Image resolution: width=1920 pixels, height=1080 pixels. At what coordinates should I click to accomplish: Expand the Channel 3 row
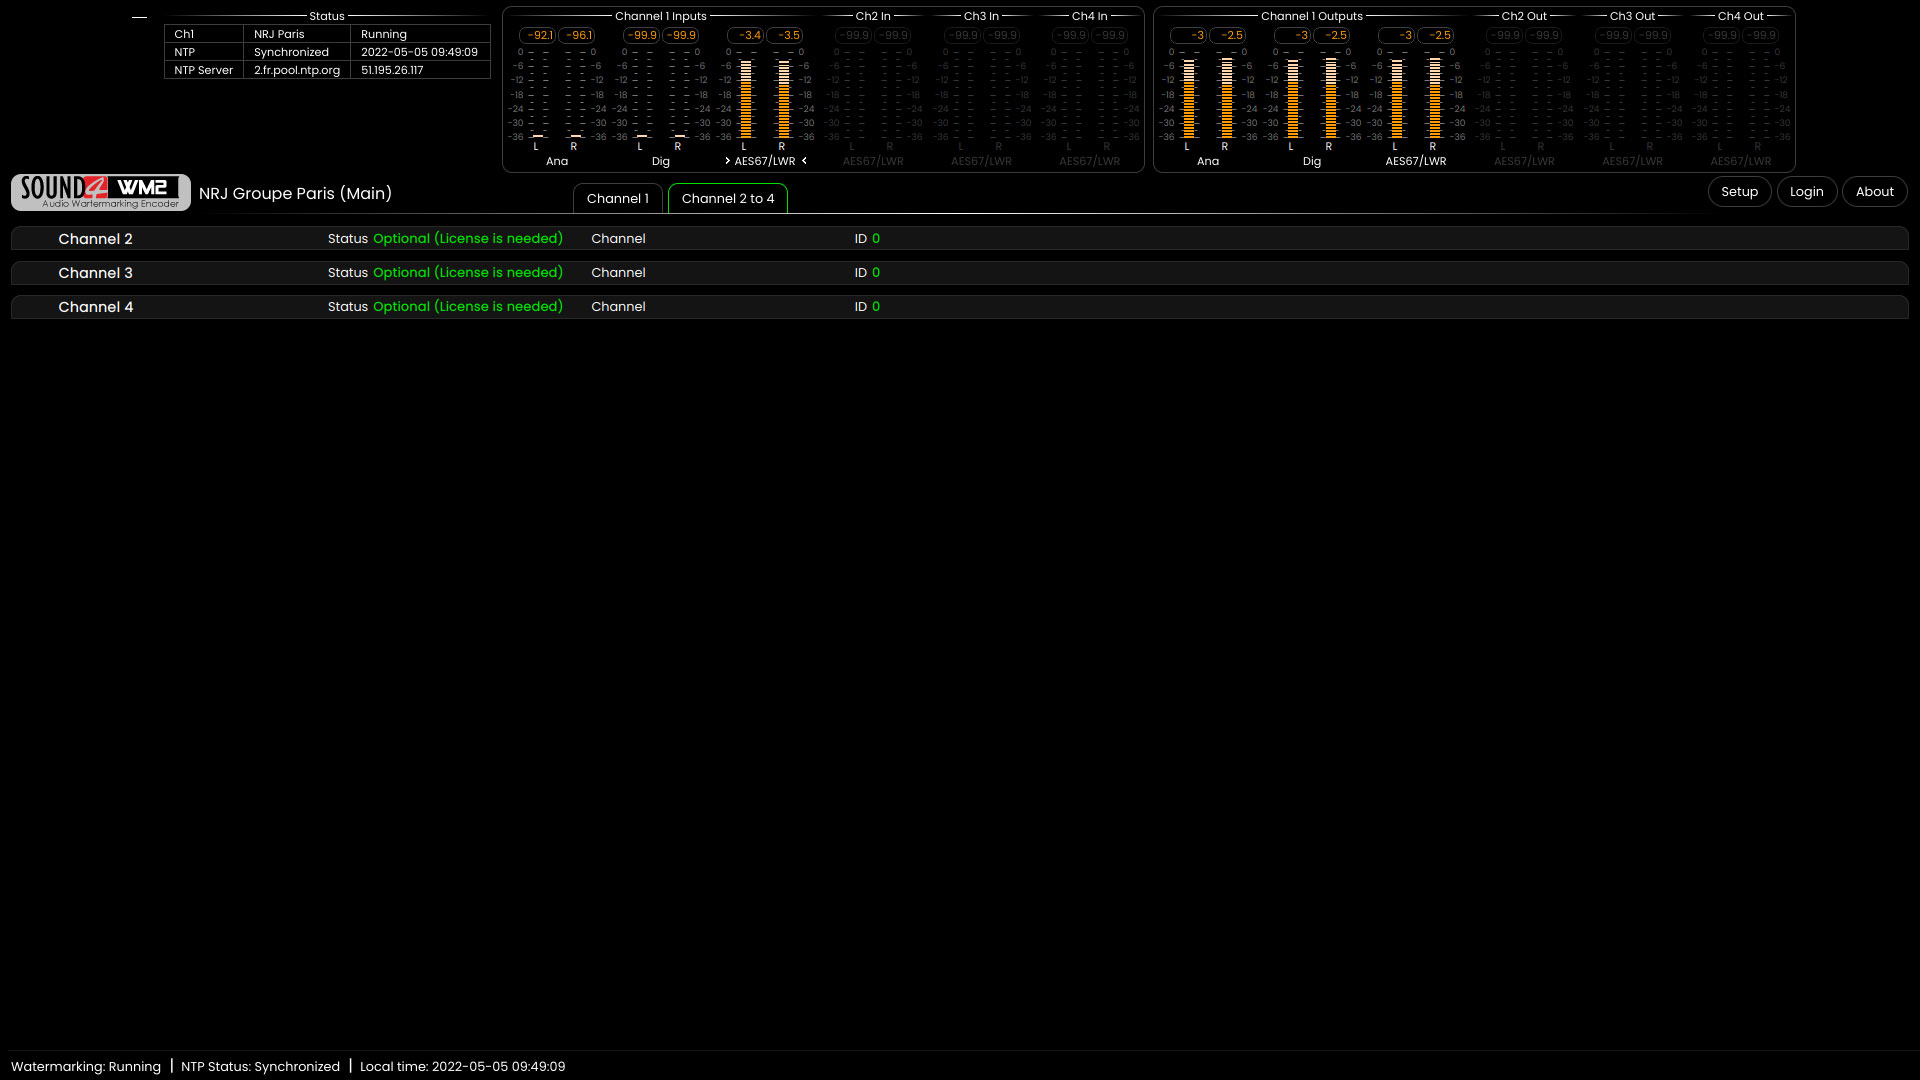pos(95,273)
